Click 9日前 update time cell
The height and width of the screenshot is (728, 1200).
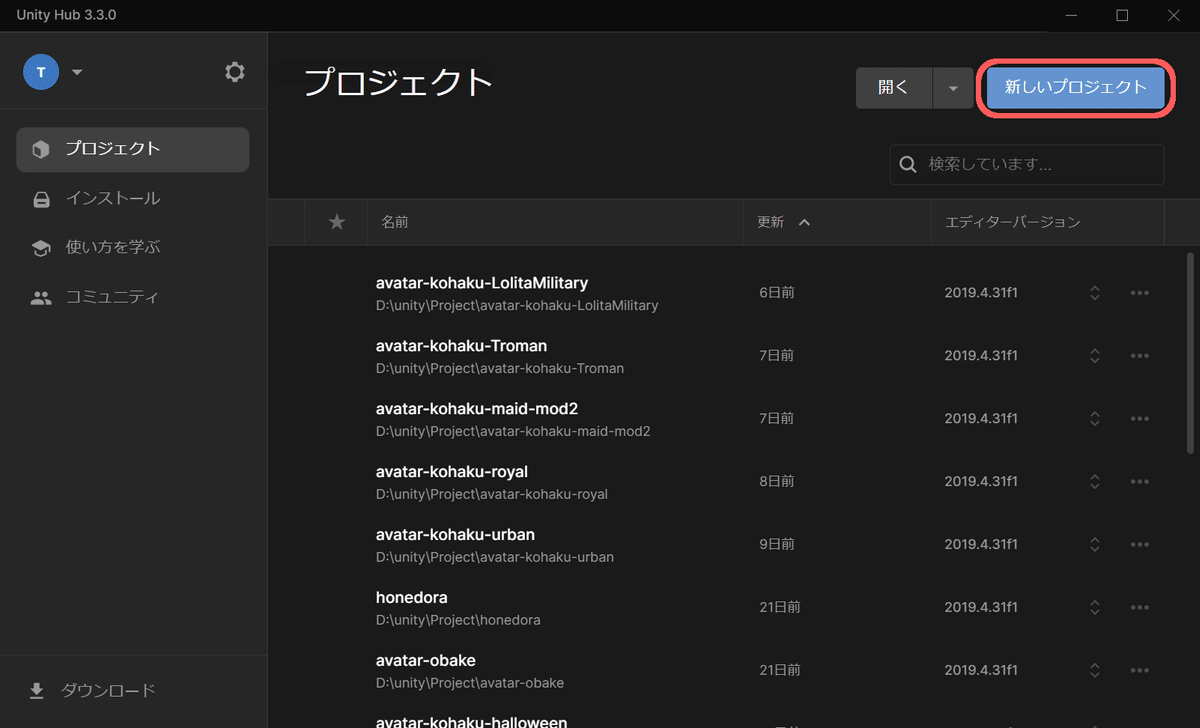pos(776,545)
